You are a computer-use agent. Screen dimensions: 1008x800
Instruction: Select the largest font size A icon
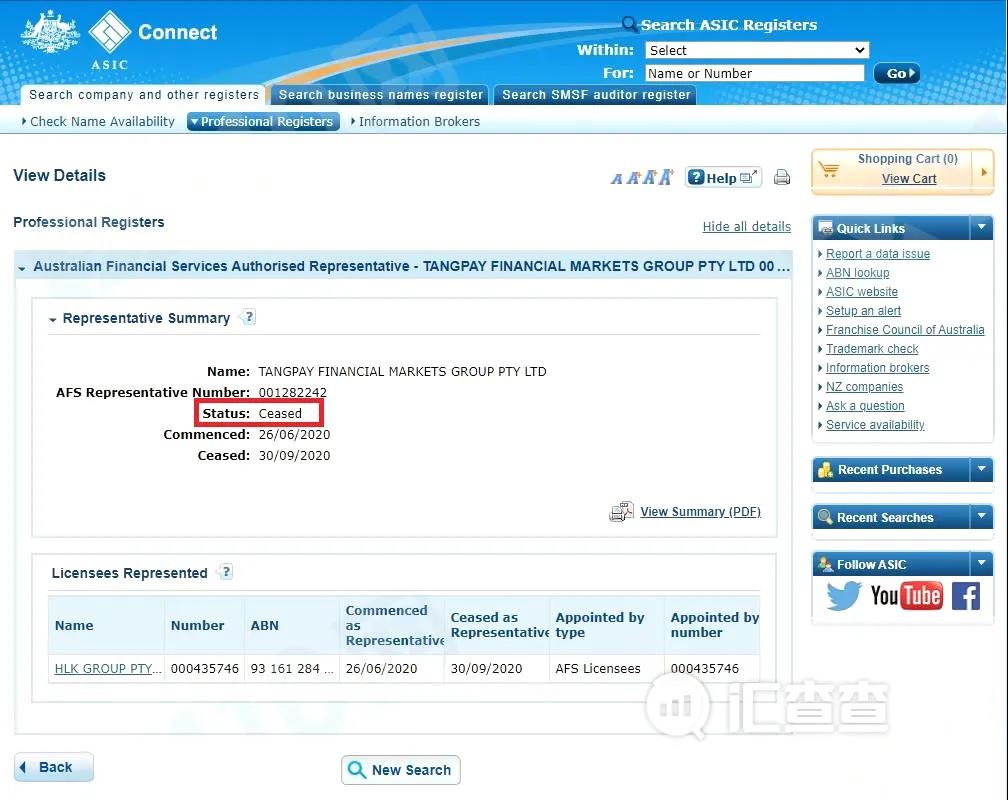click(x=666, y=177)
